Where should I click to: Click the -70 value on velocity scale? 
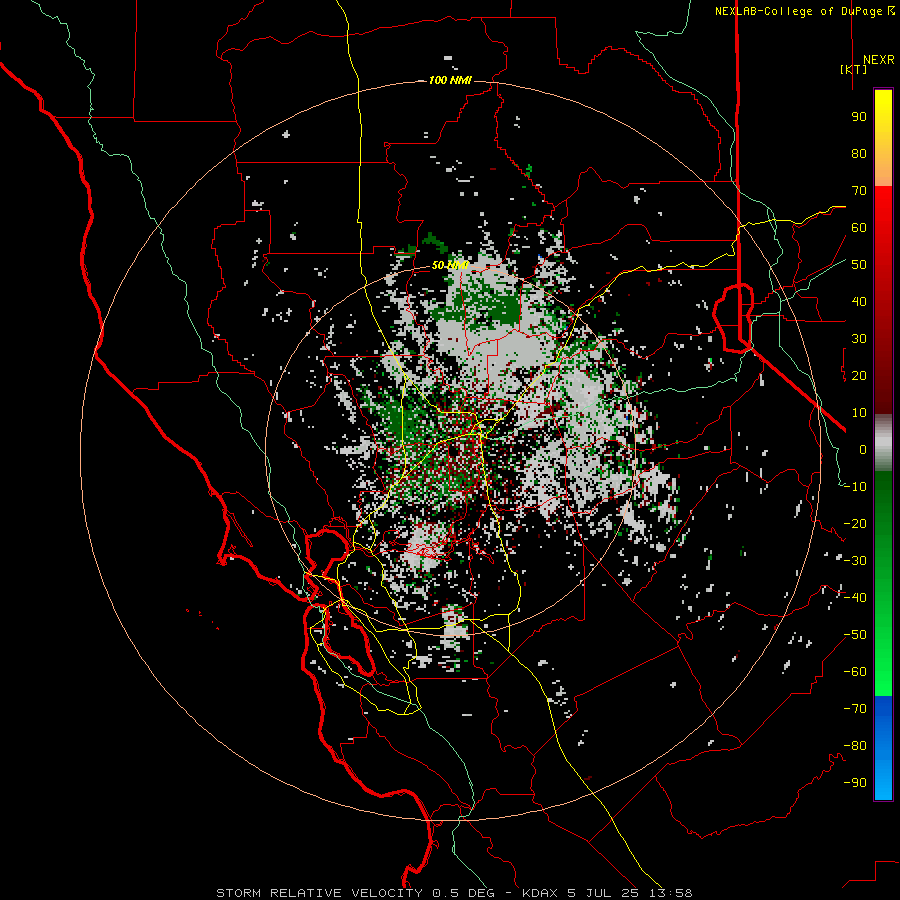click(855, 709)
